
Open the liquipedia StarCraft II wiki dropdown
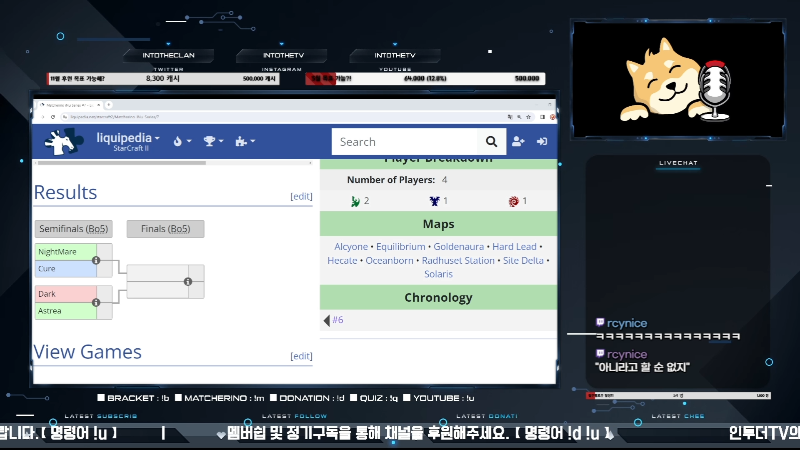click(128, 141)
